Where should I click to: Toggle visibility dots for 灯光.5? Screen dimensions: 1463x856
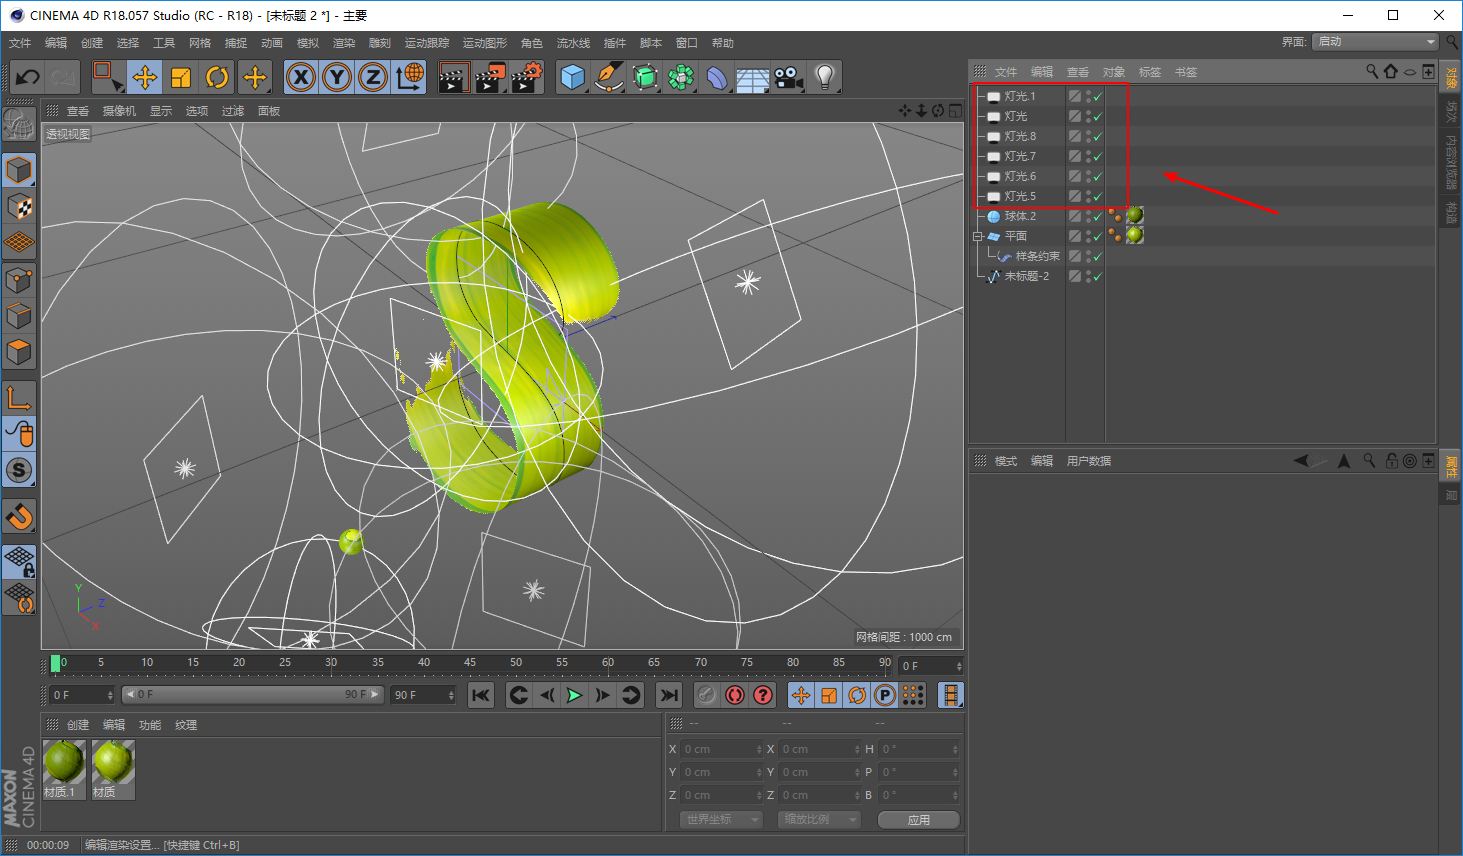coord(1088,196)
